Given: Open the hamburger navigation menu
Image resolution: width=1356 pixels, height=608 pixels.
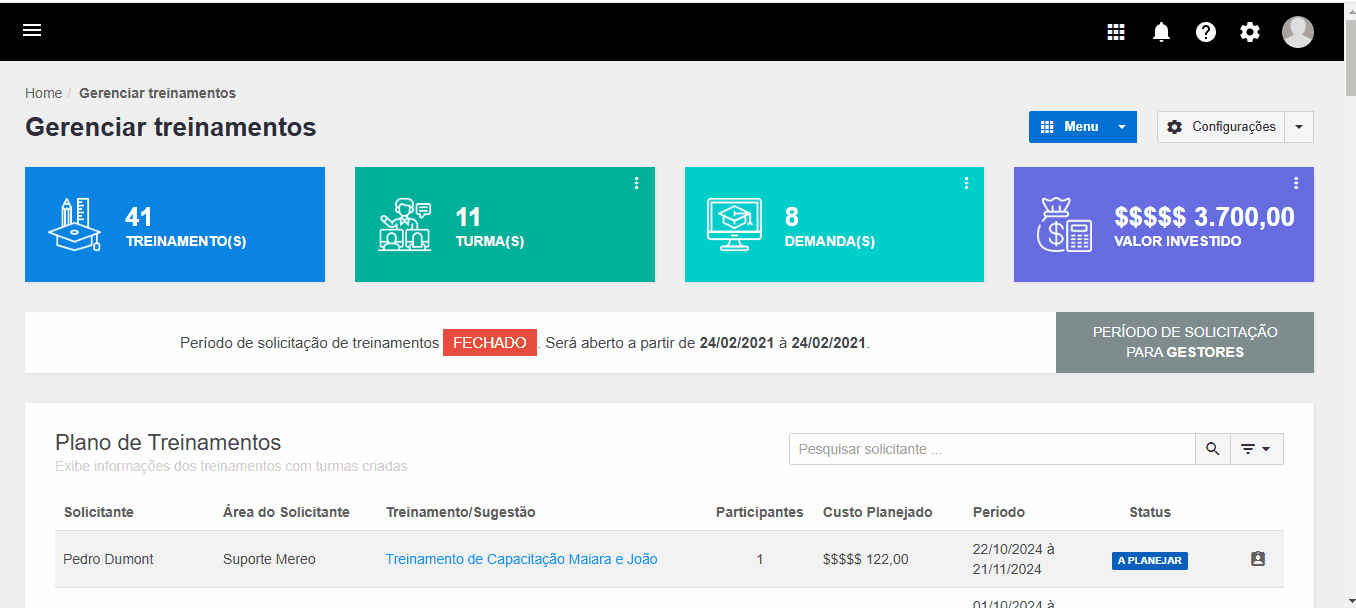Looking at the screenshot, I should coord(32,30).
